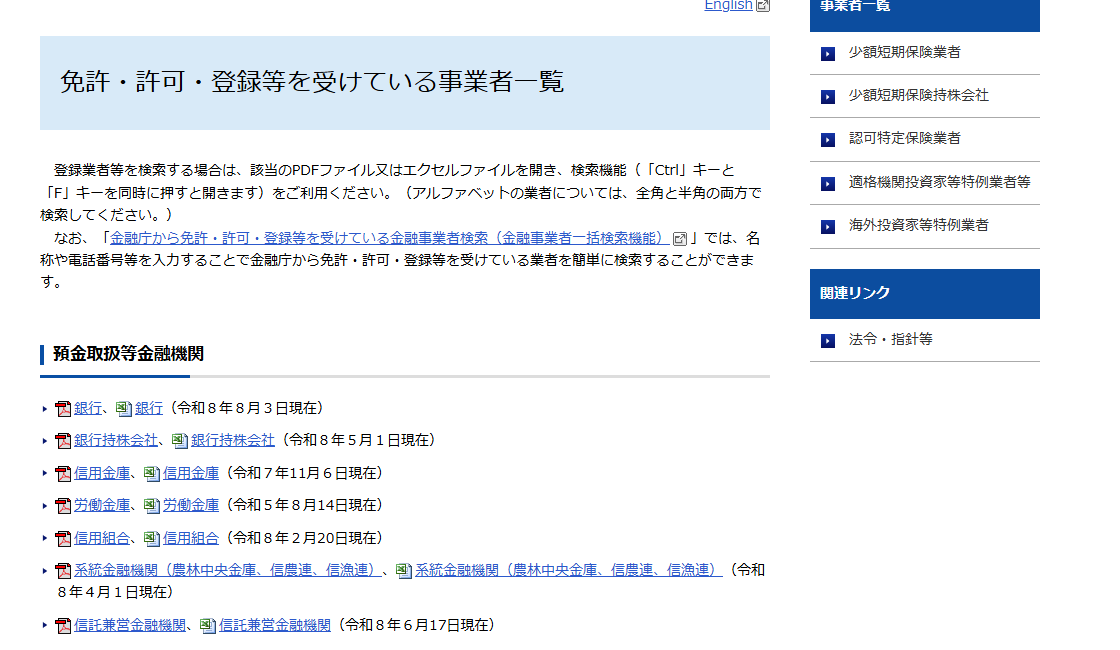This screenshot has height=650, width=1120.
Task: Go to 認可特定保険業者 in sidebar
Action: pos(904,138)
